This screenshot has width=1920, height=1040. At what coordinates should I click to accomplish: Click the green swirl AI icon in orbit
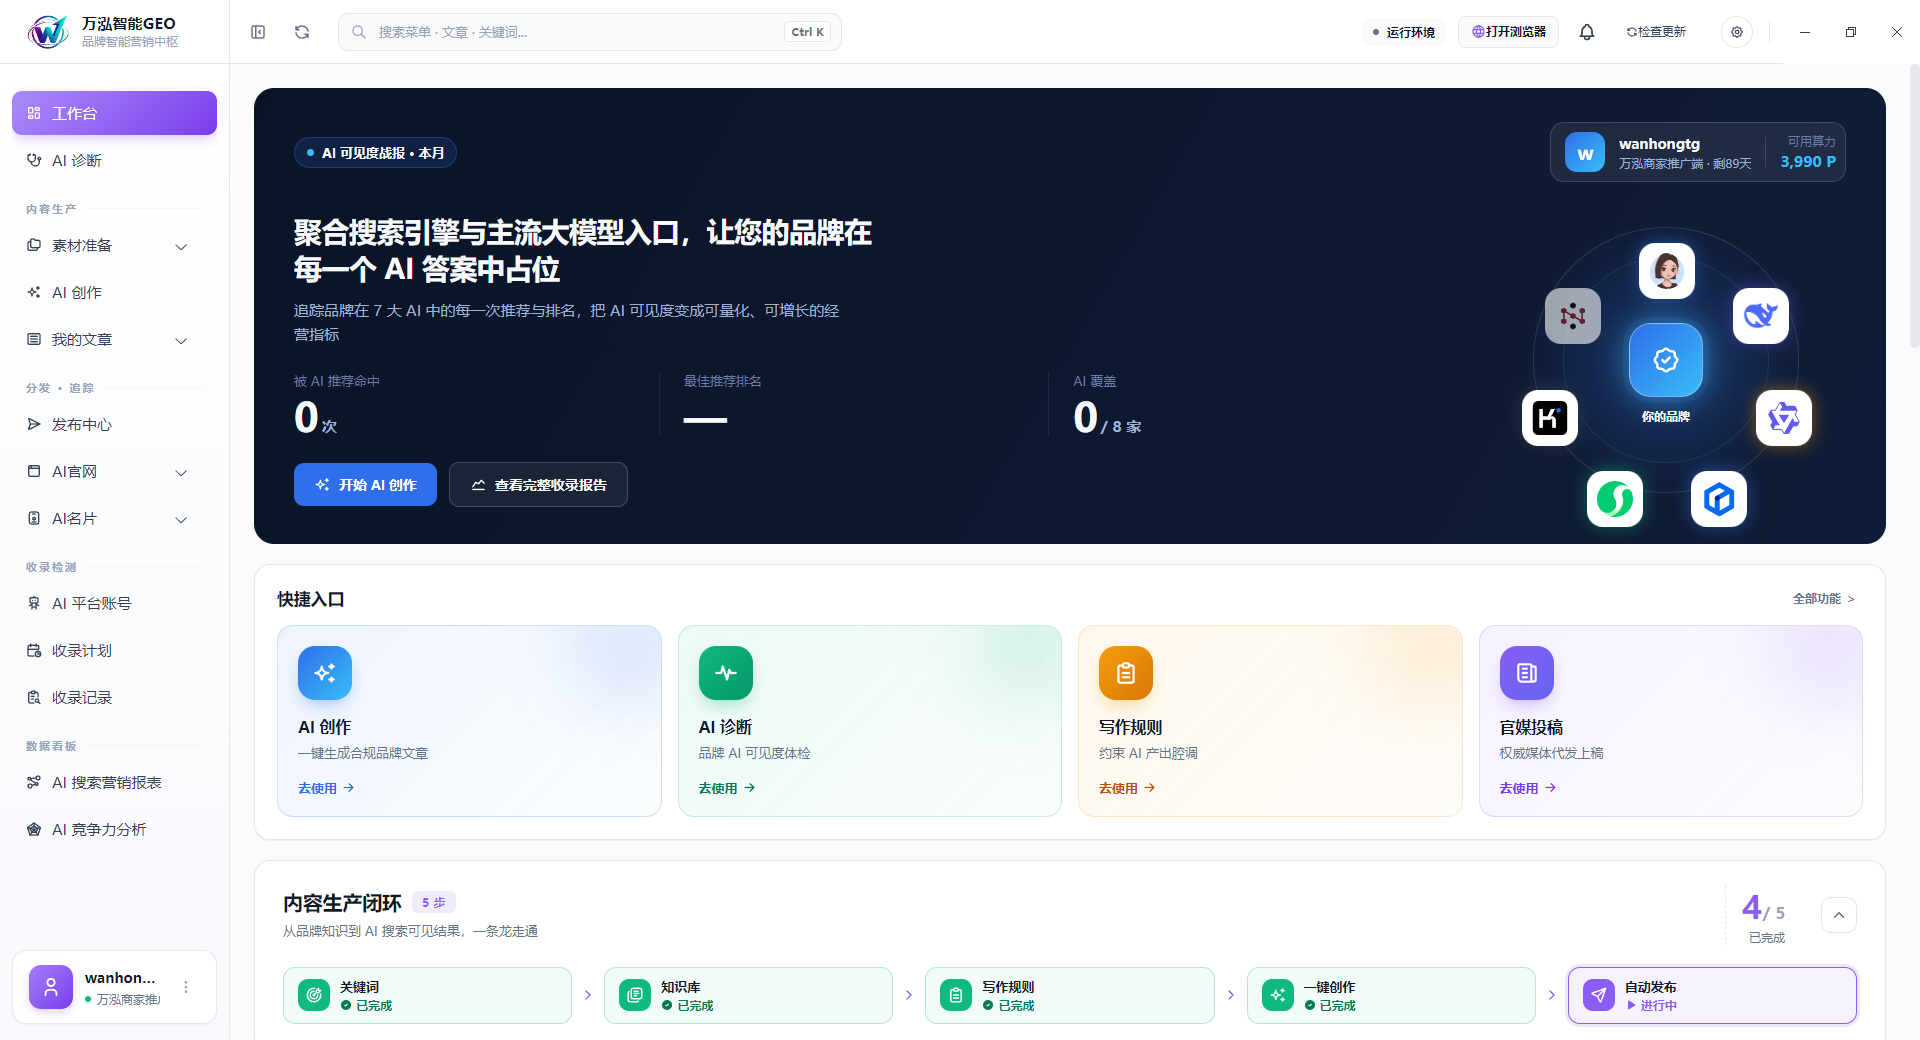[x=1615, y=499]
